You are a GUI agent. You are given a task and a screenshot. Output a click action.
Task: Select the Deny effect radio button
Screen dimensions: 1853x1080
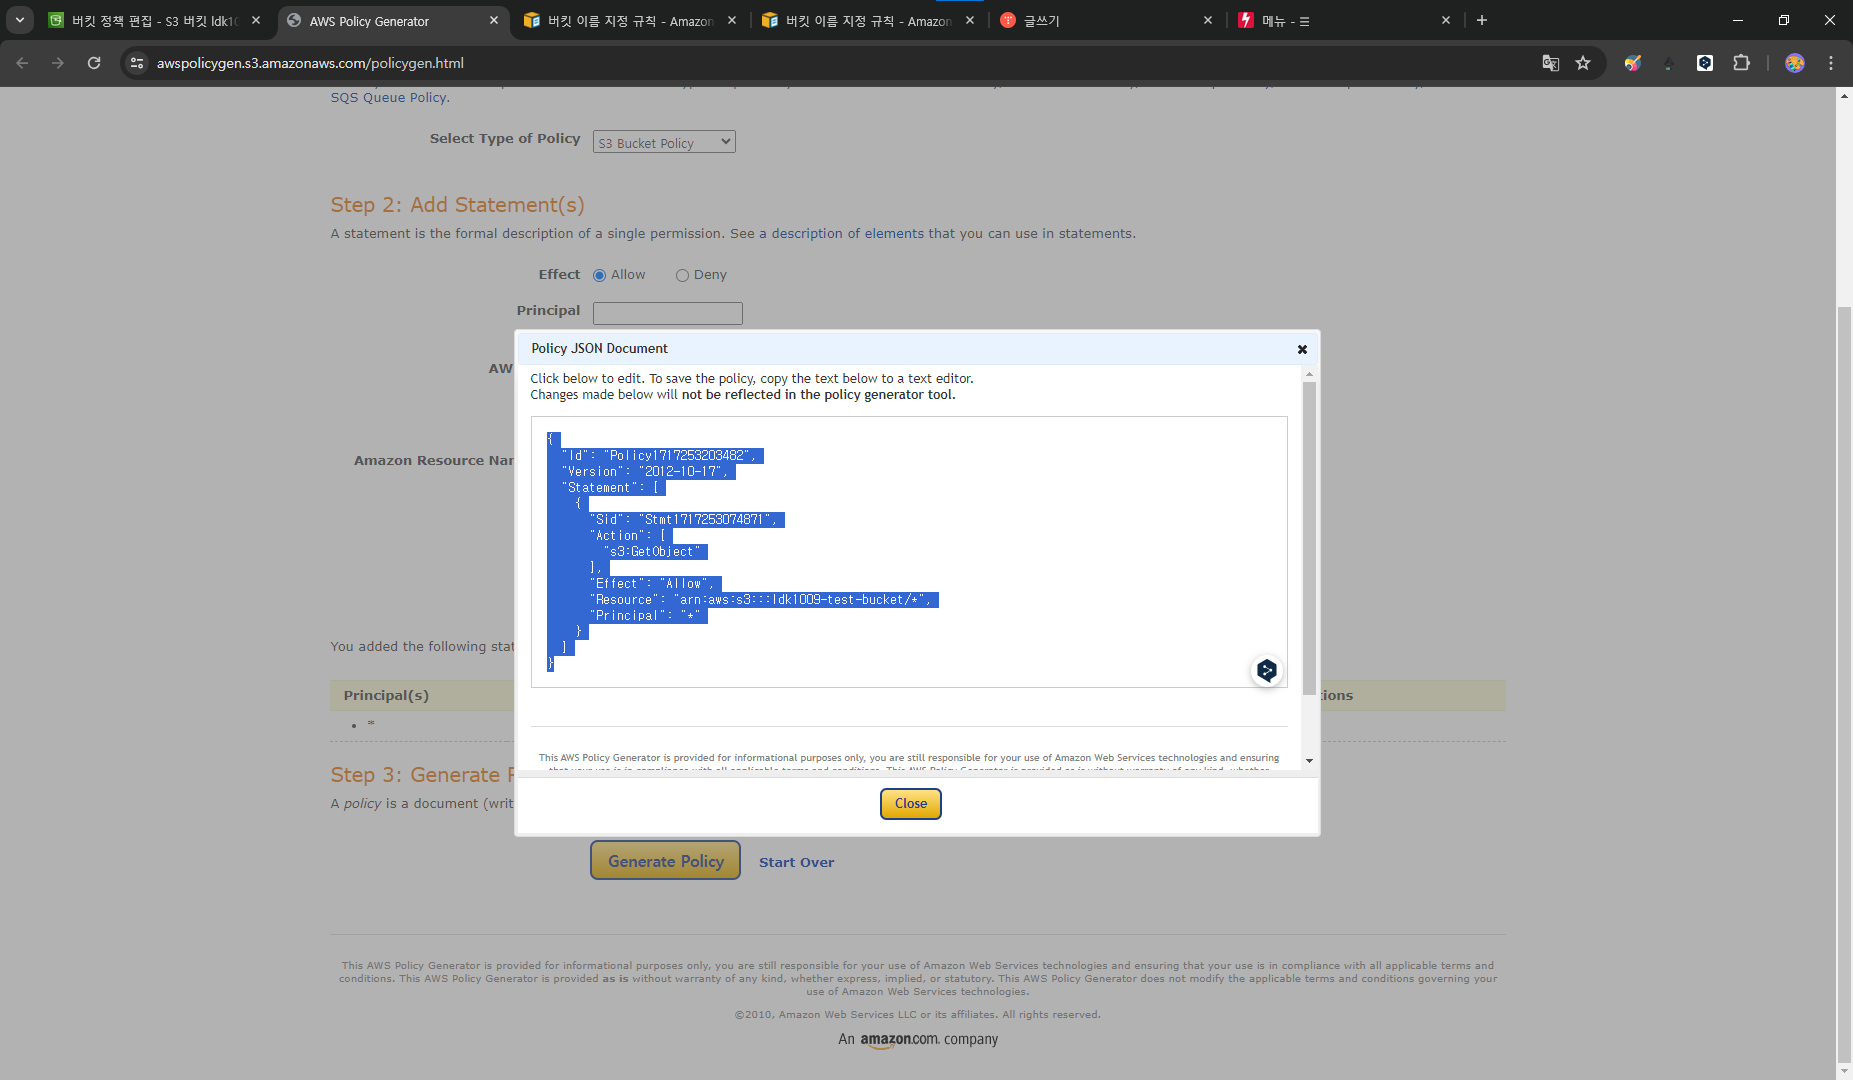(x=682, y=275)
